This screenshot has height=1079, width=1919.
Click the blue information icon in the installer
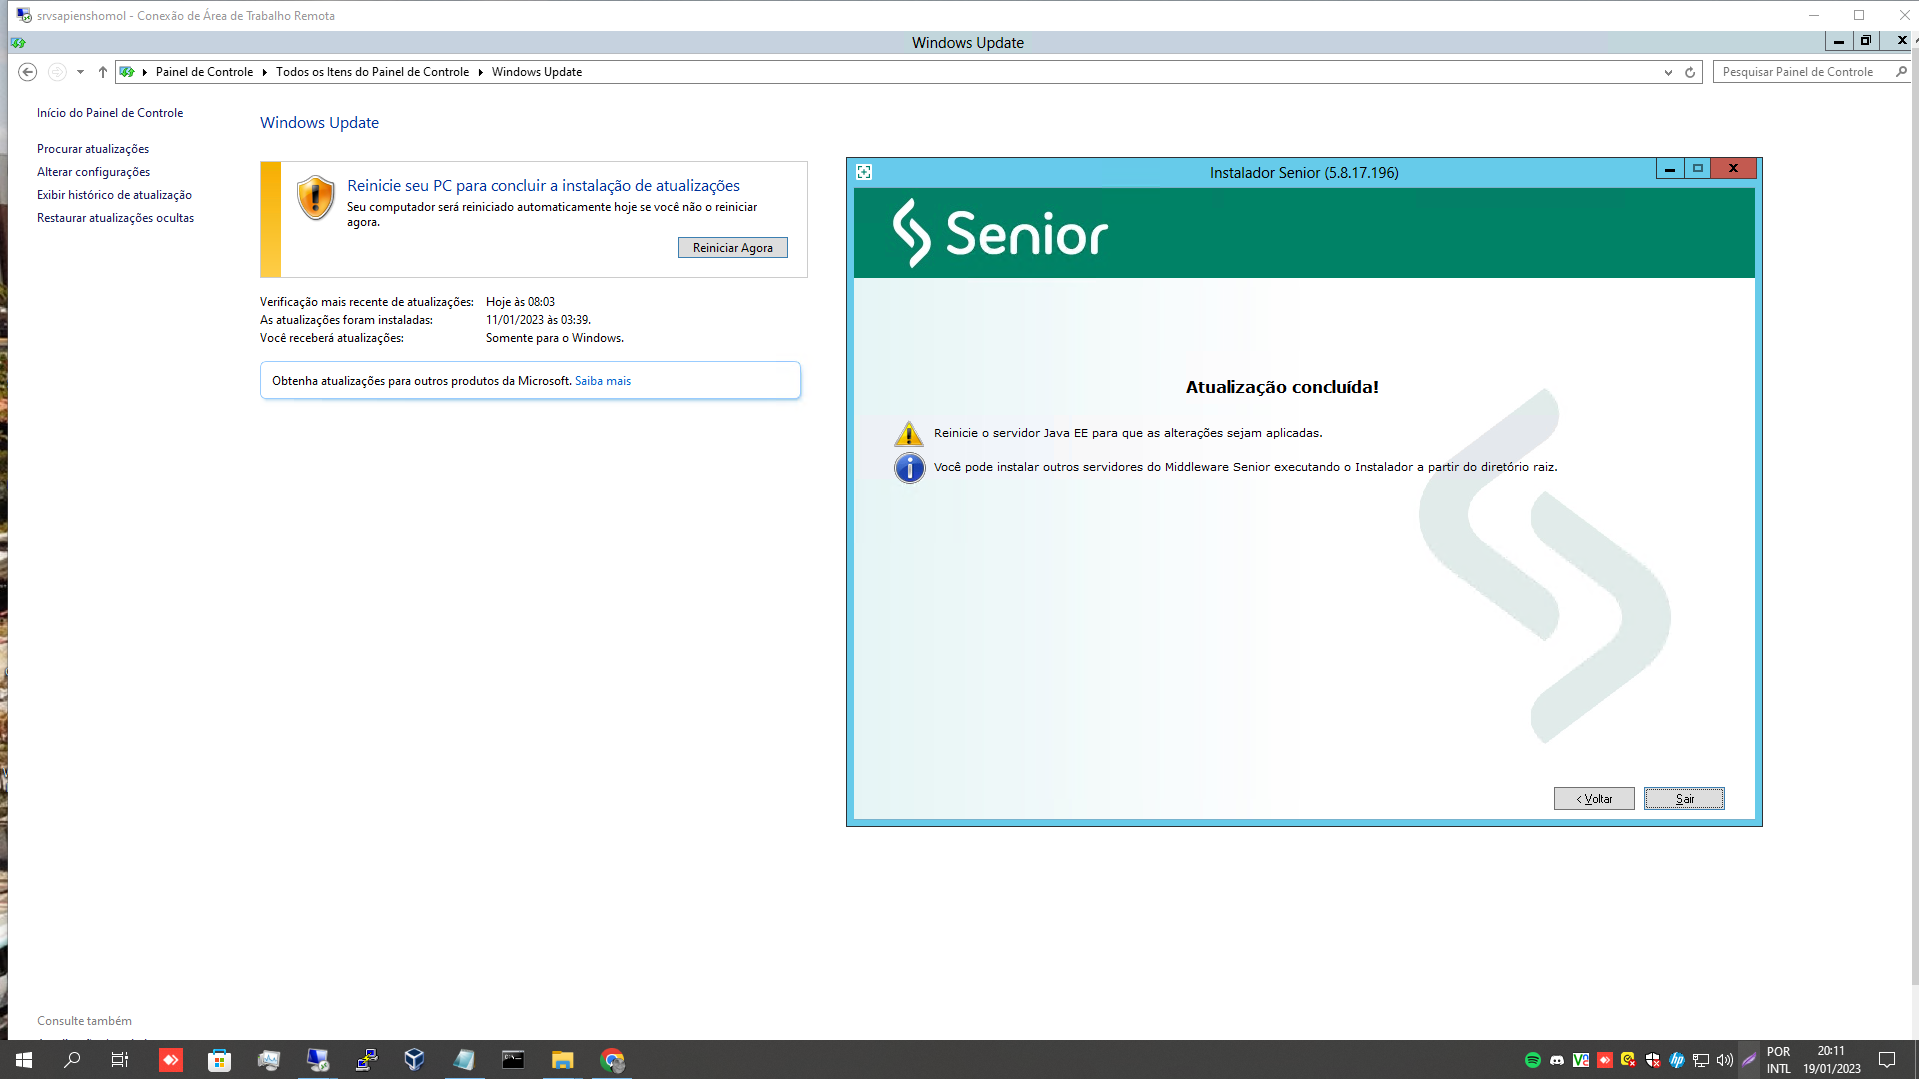click(909, 468)
